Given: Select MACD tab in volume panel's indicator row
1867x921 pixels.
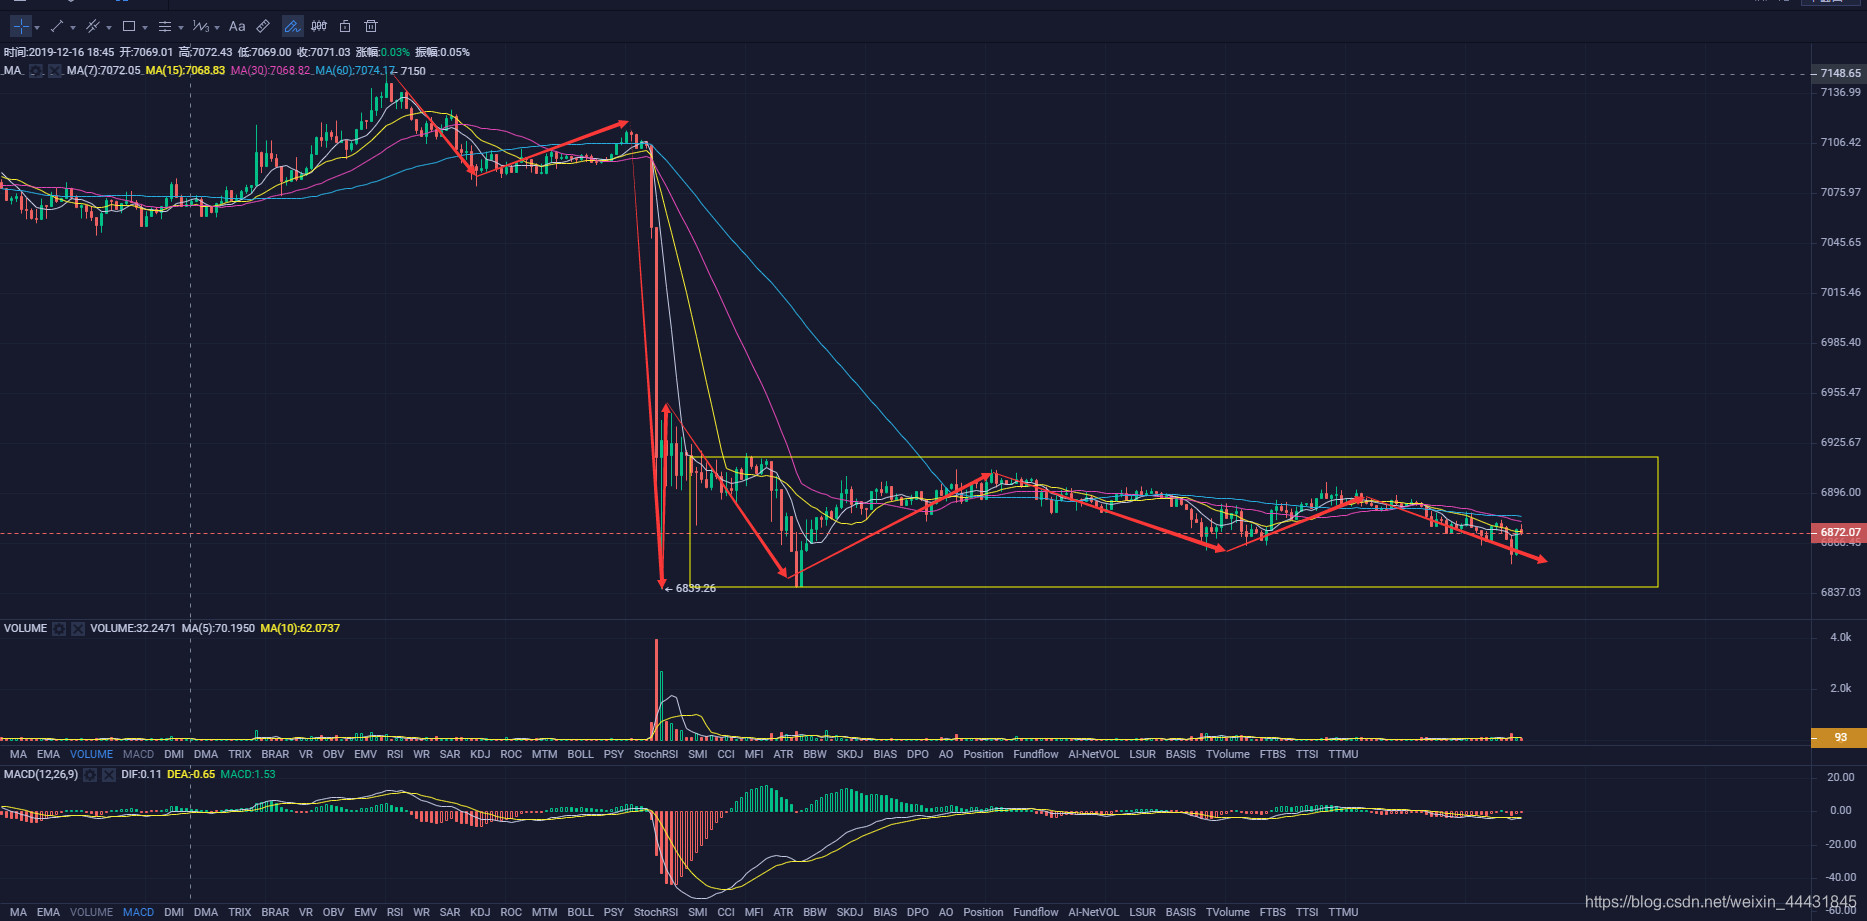Looking at the screenshot, I should [x=138, y=755].
